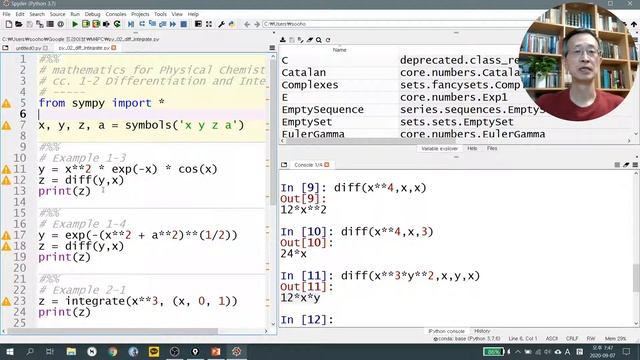Screen dimensions: 640x360
Task: Close the Console 1/A tab
Action: click(x=327, y=165)
